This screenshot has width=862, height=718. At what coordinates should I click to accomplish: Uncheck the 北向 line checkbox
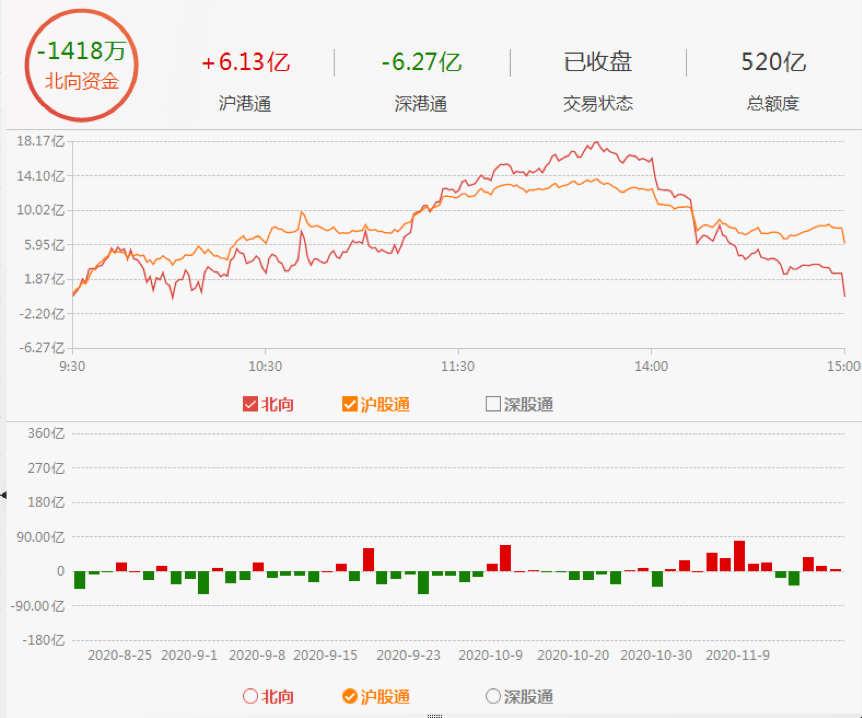point(250,404)
